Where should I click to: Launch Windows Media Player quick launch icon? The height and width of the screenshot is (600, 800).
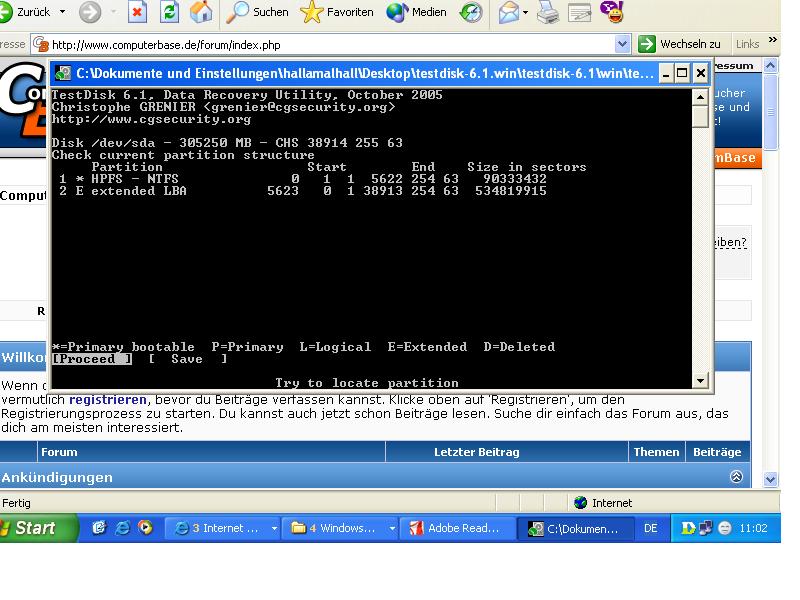pos(145,528)
